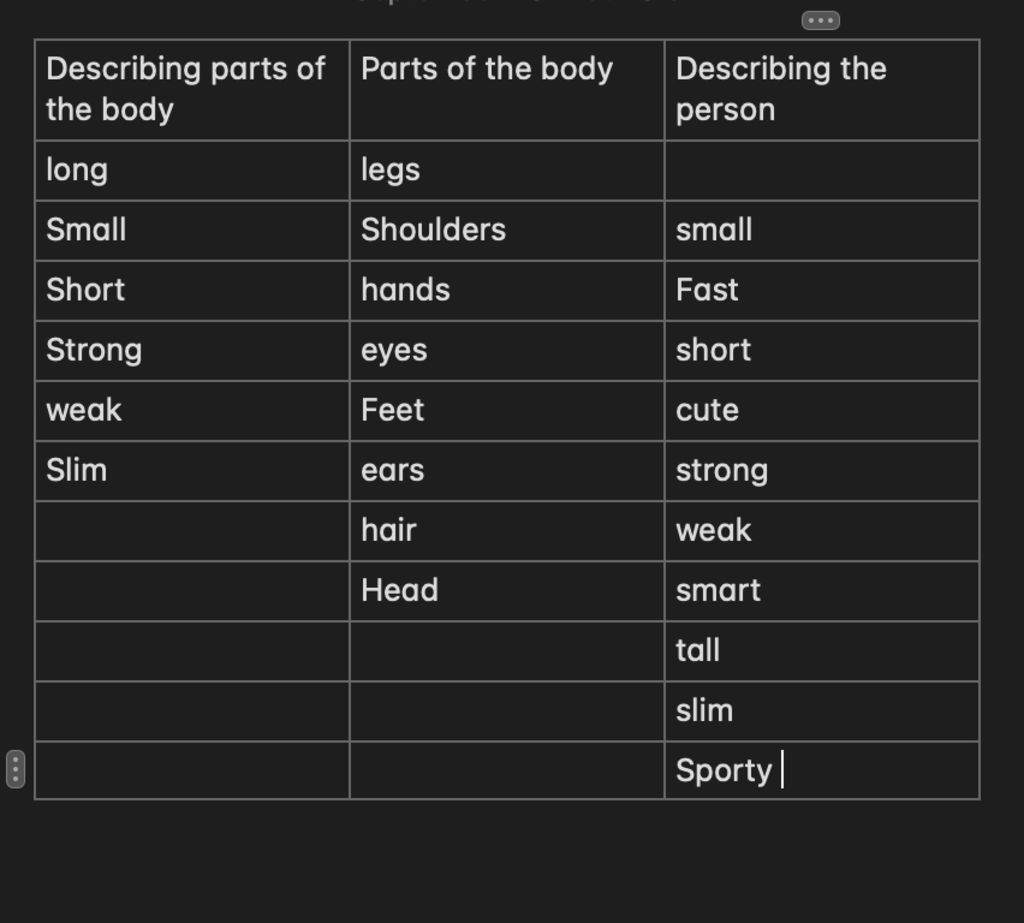Place cursor in the "Shoulders" cell
Screen dimensions: 1024x923
[x=506, y=230]
